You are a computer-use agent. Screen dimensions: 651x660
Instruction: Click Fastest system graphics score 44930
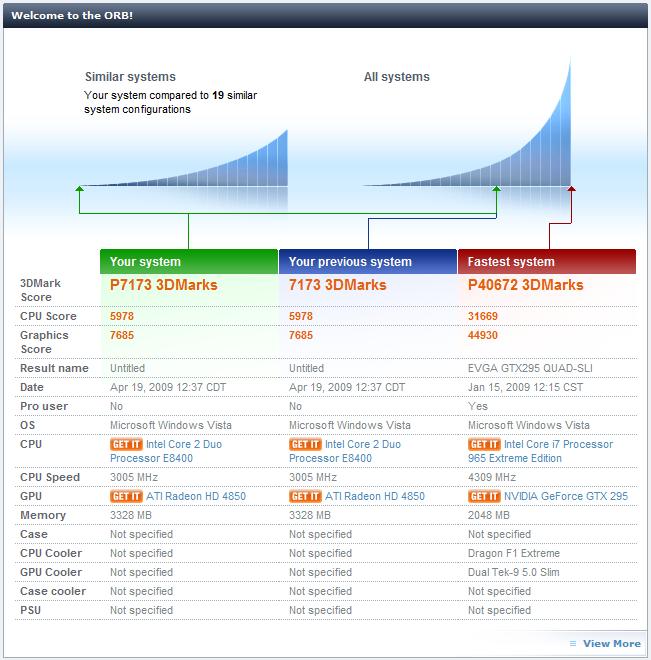point(483,335)
